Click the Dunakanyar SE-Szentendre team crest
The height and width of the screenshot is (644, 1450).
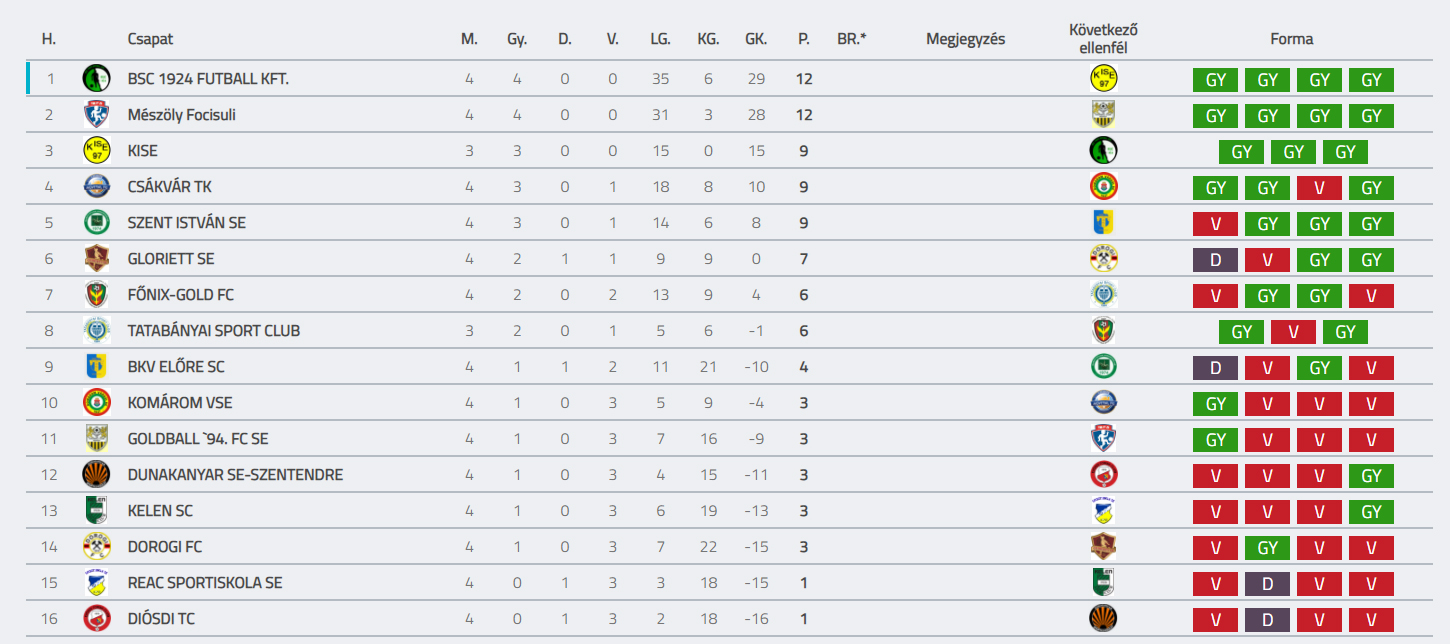pyautogui.click(x=97, y=474)
